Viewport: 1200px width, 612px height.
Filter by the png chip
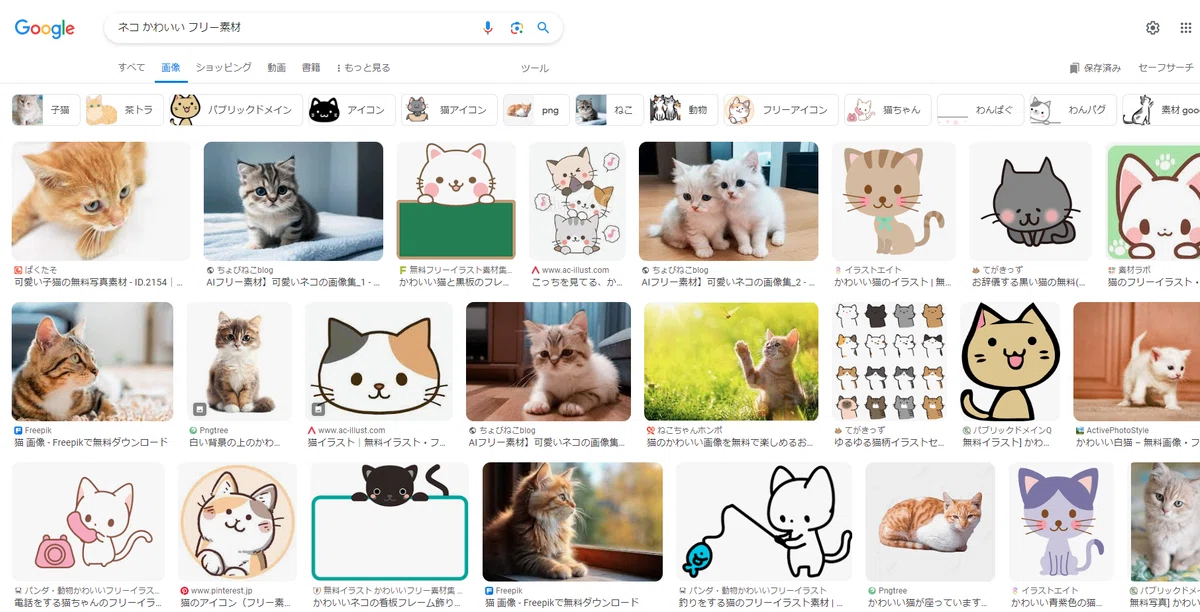[536, 110]
